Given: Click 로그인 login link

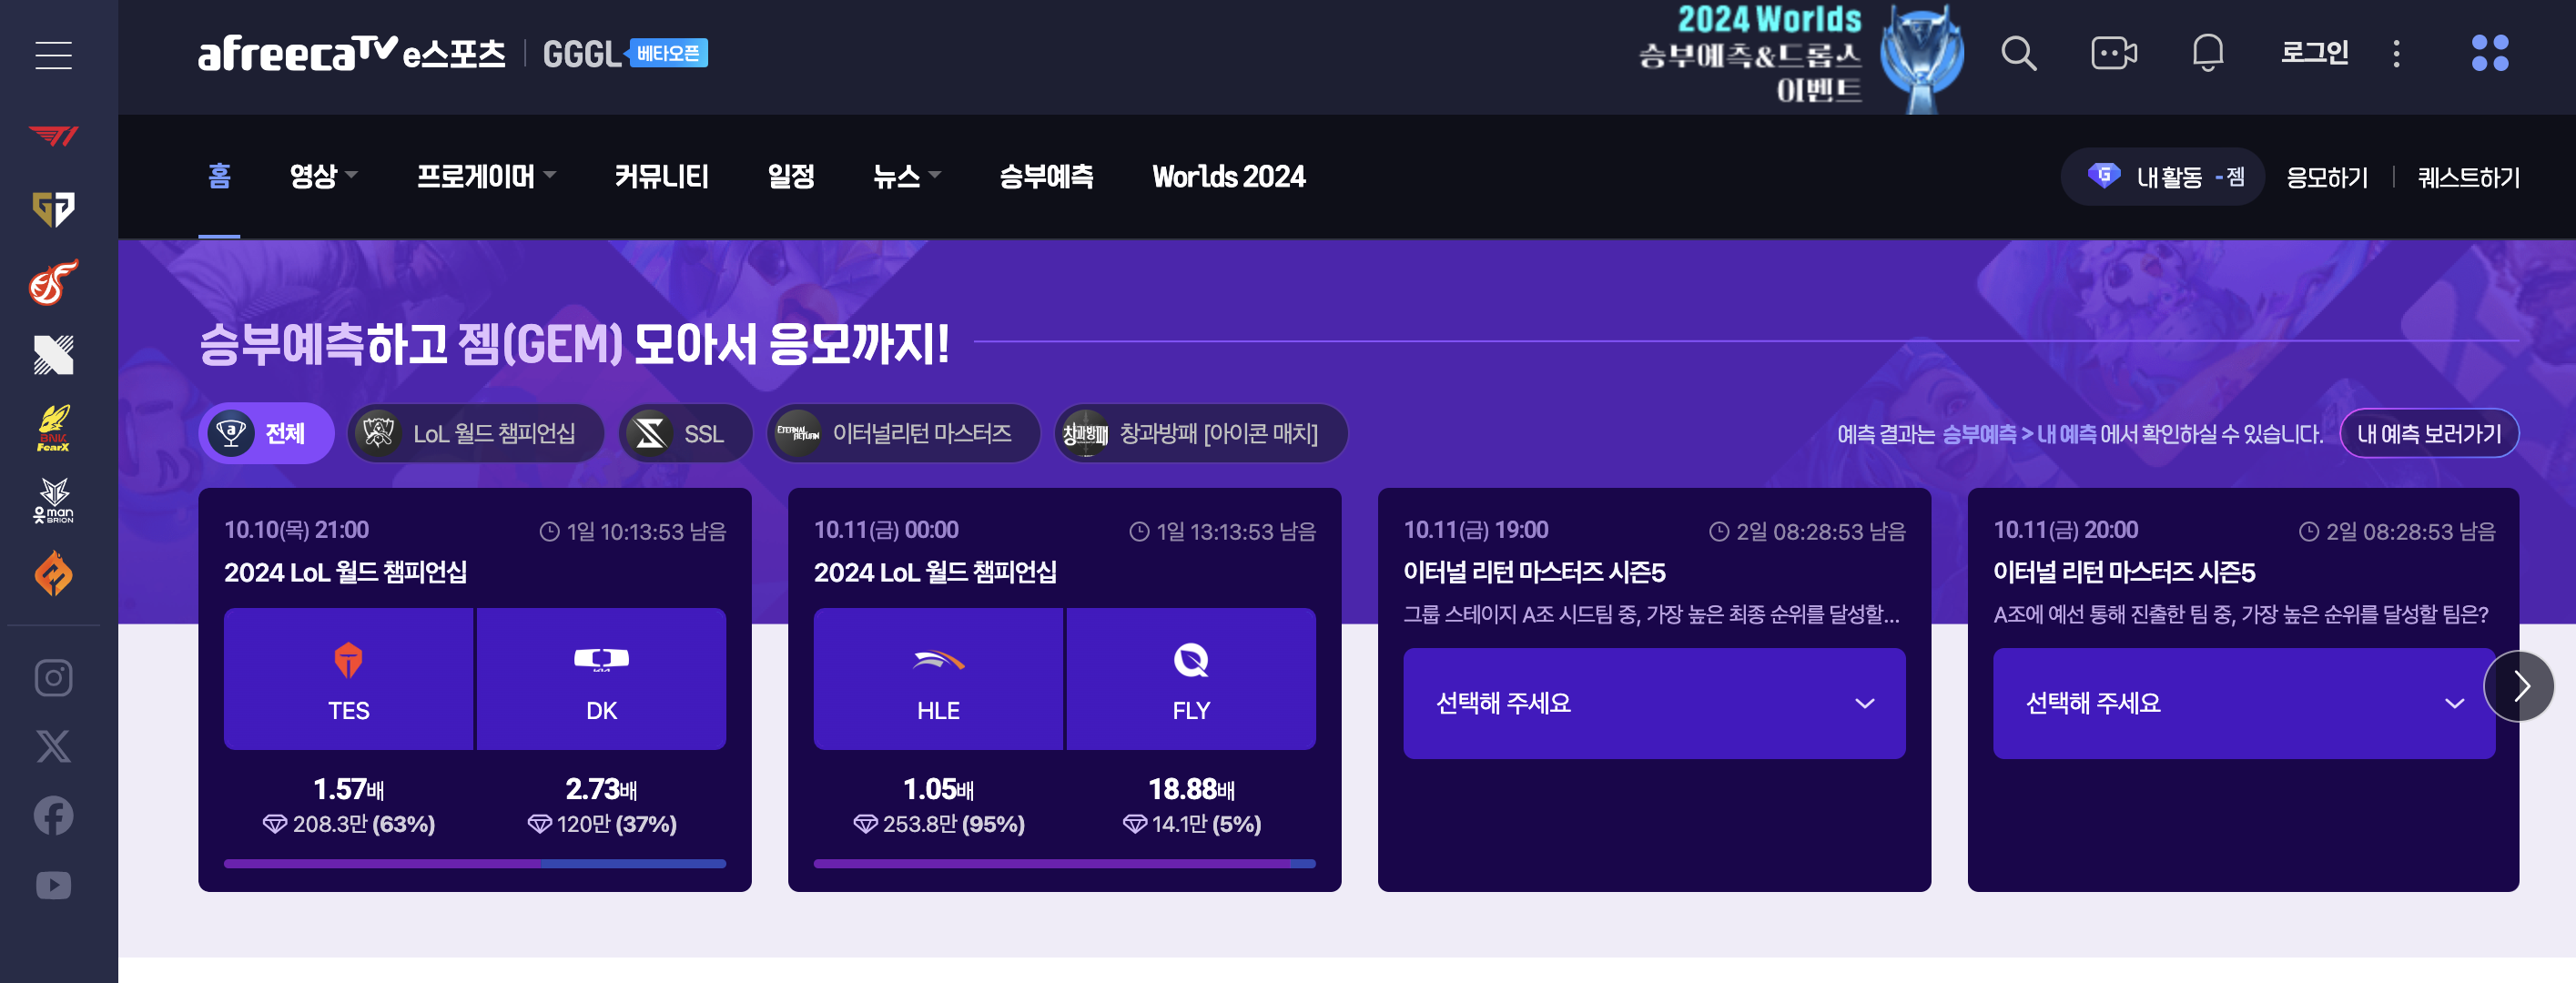Looking at the screenshot, I should [x=2314, y=52].
